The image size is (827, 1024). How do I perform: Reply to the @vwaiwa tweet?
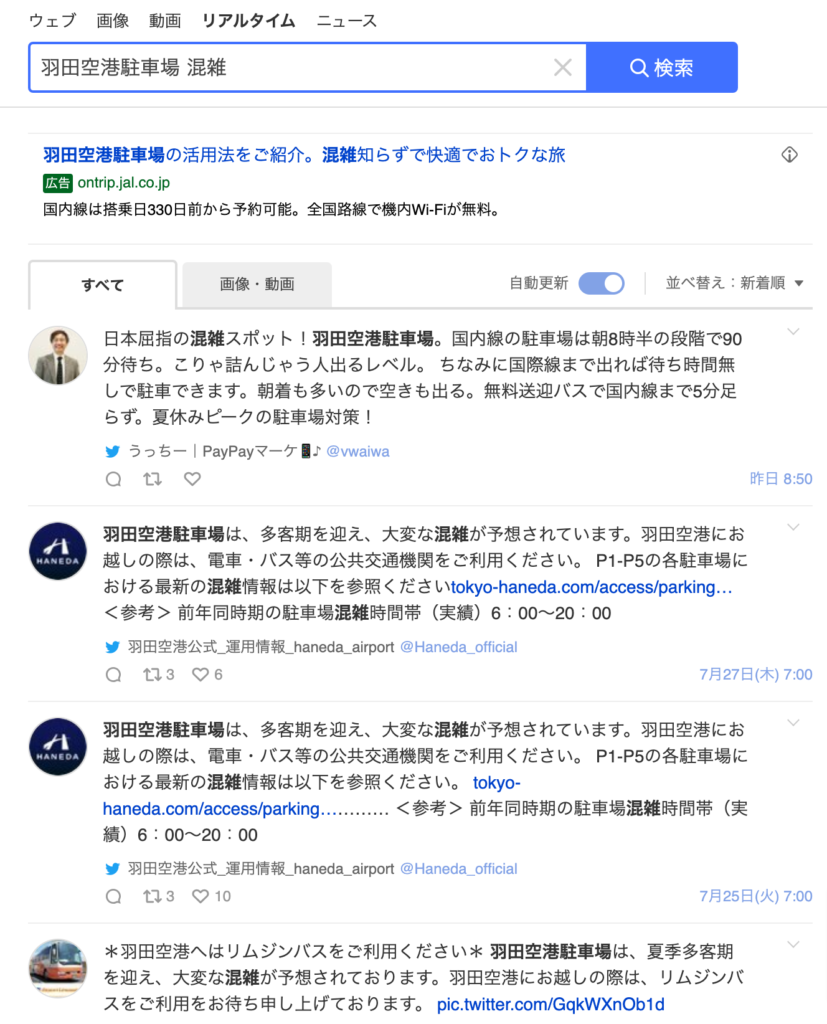click(114, 479)
